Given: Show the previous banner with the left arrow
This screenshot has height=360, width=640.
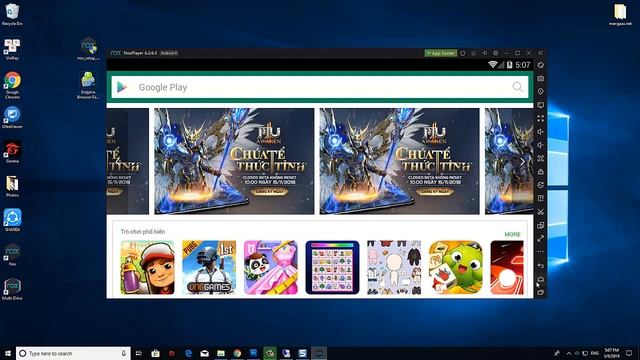Looking at the screenshot, I should [118, 161].
